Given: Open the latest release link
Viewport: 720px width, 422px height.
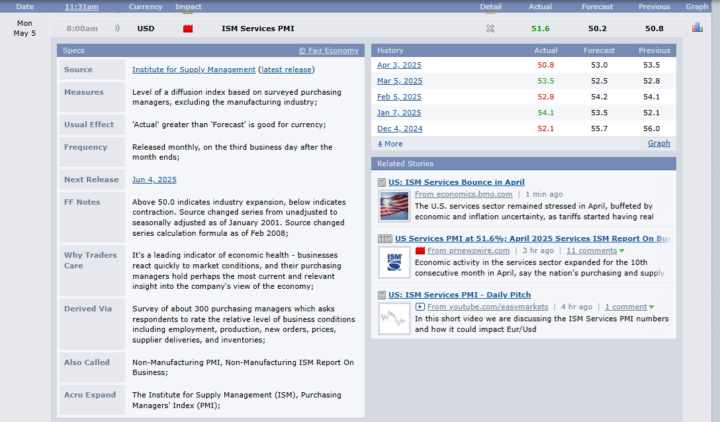Looking at the screenshot, I should coord(286,70).
